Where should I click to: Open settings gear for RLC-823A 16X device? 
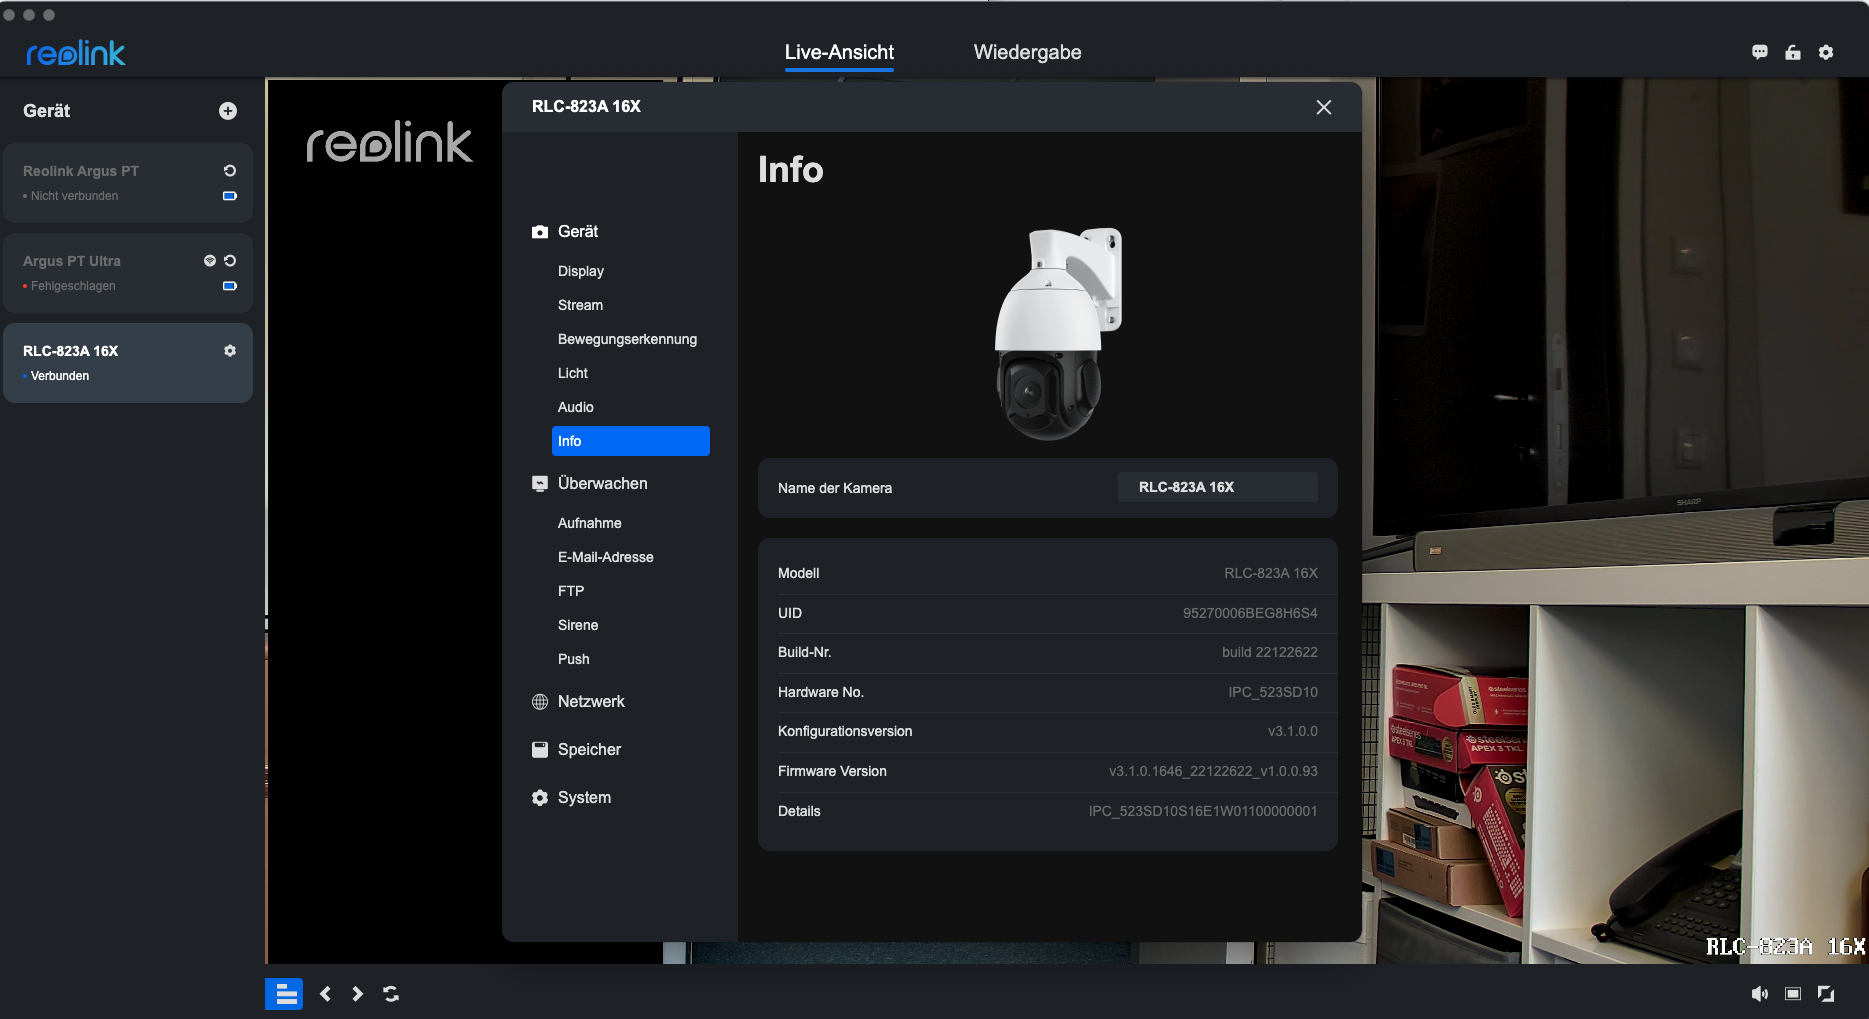pyautogui.click(x=230, y=351)
